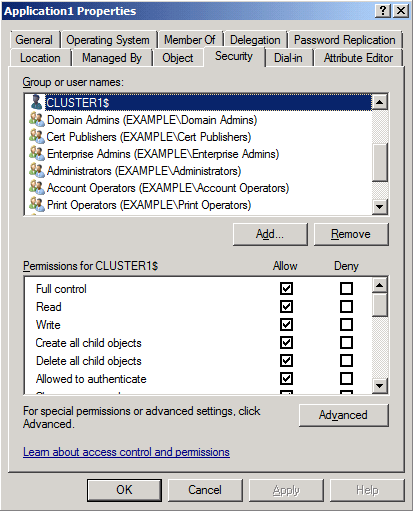413x511 pixels.
Task: Switch to the Attribute Editor tab
Action: click(358, 58)
